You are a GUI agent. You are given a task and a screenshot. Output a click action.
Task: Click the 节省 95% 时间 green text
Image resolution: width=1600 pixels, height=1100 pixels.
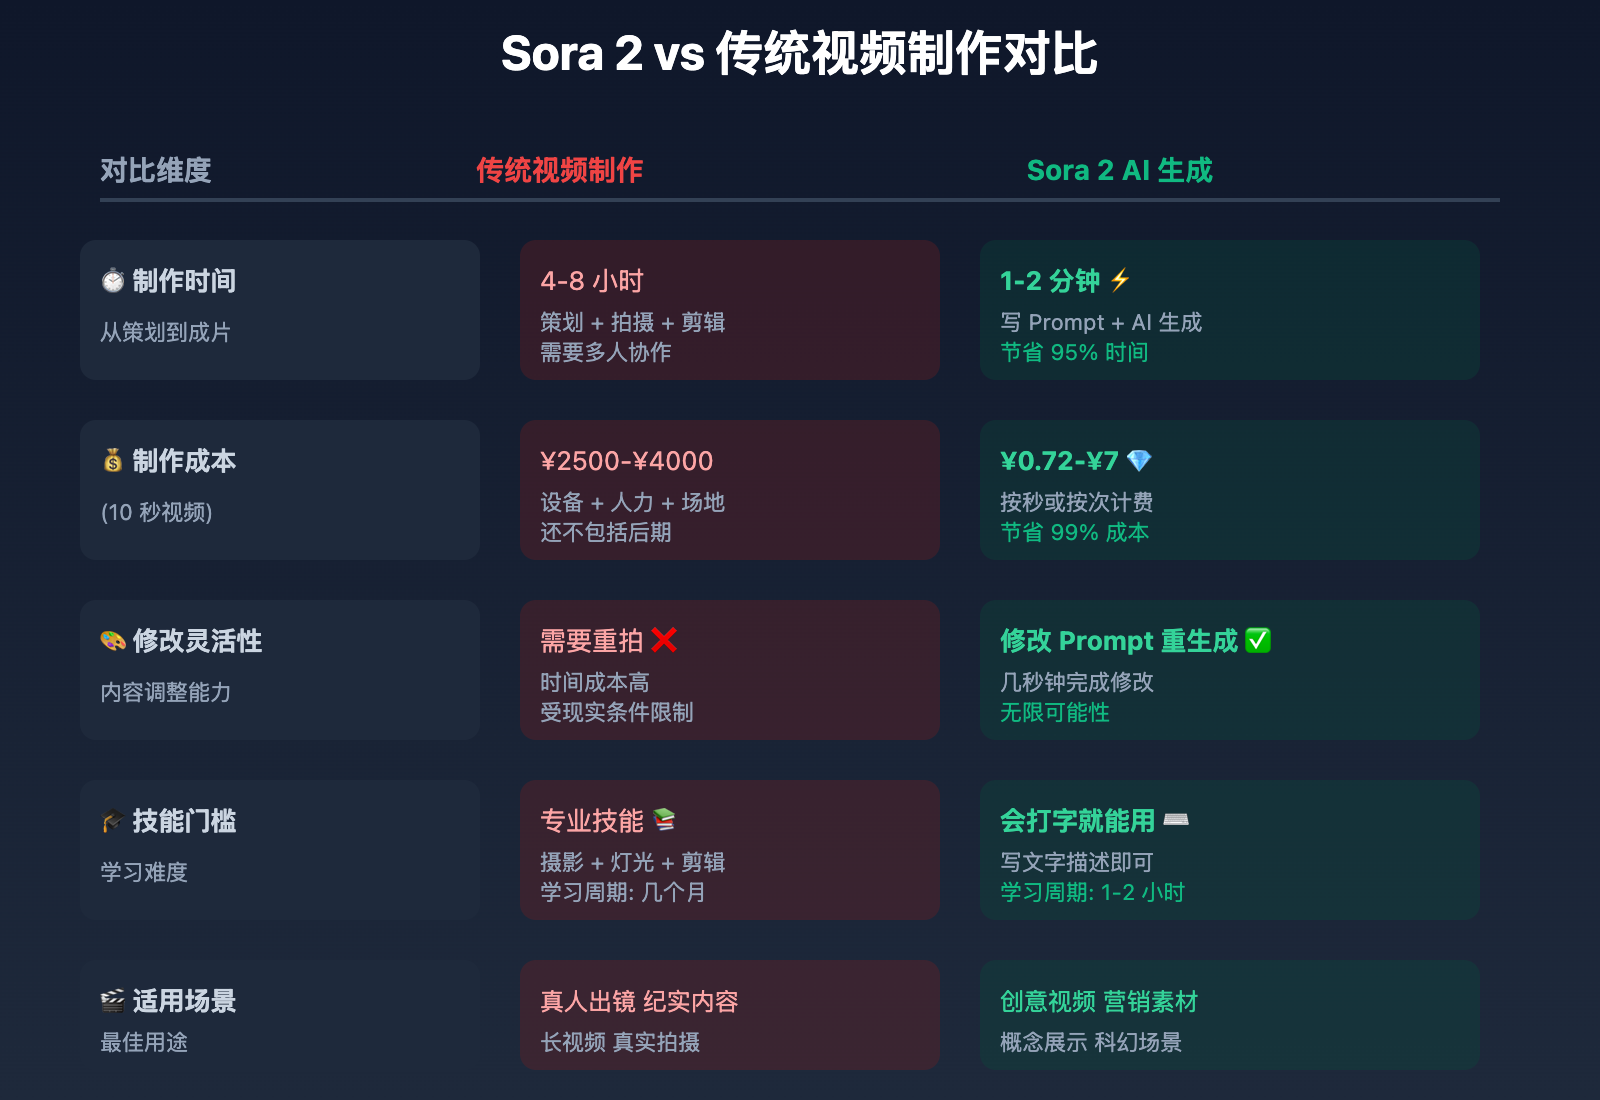(x=1074, y=352)
